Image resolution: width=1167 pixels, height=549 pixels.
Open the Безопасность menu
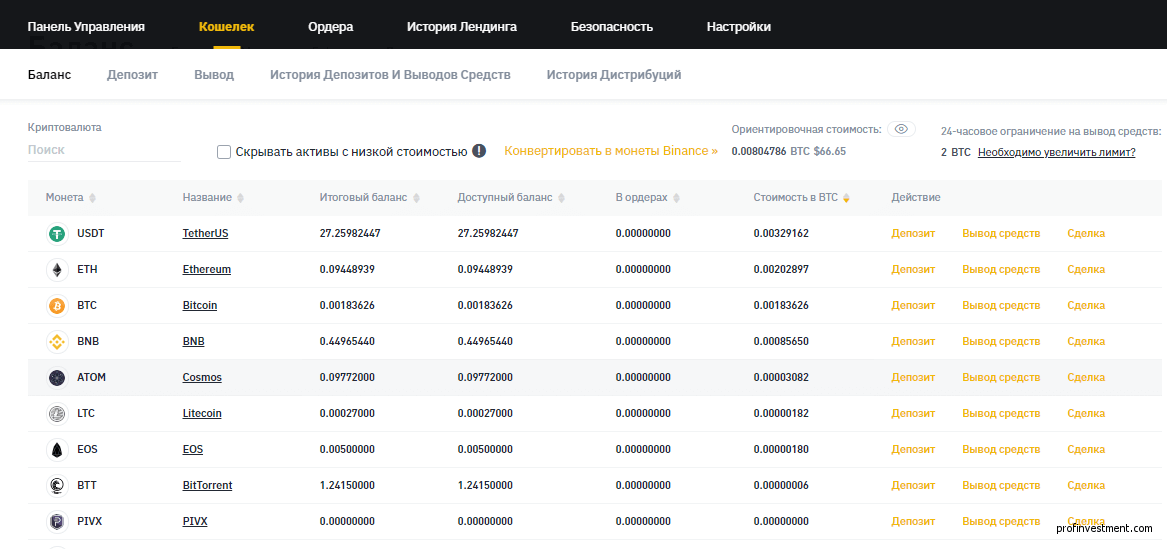point(612,27)
